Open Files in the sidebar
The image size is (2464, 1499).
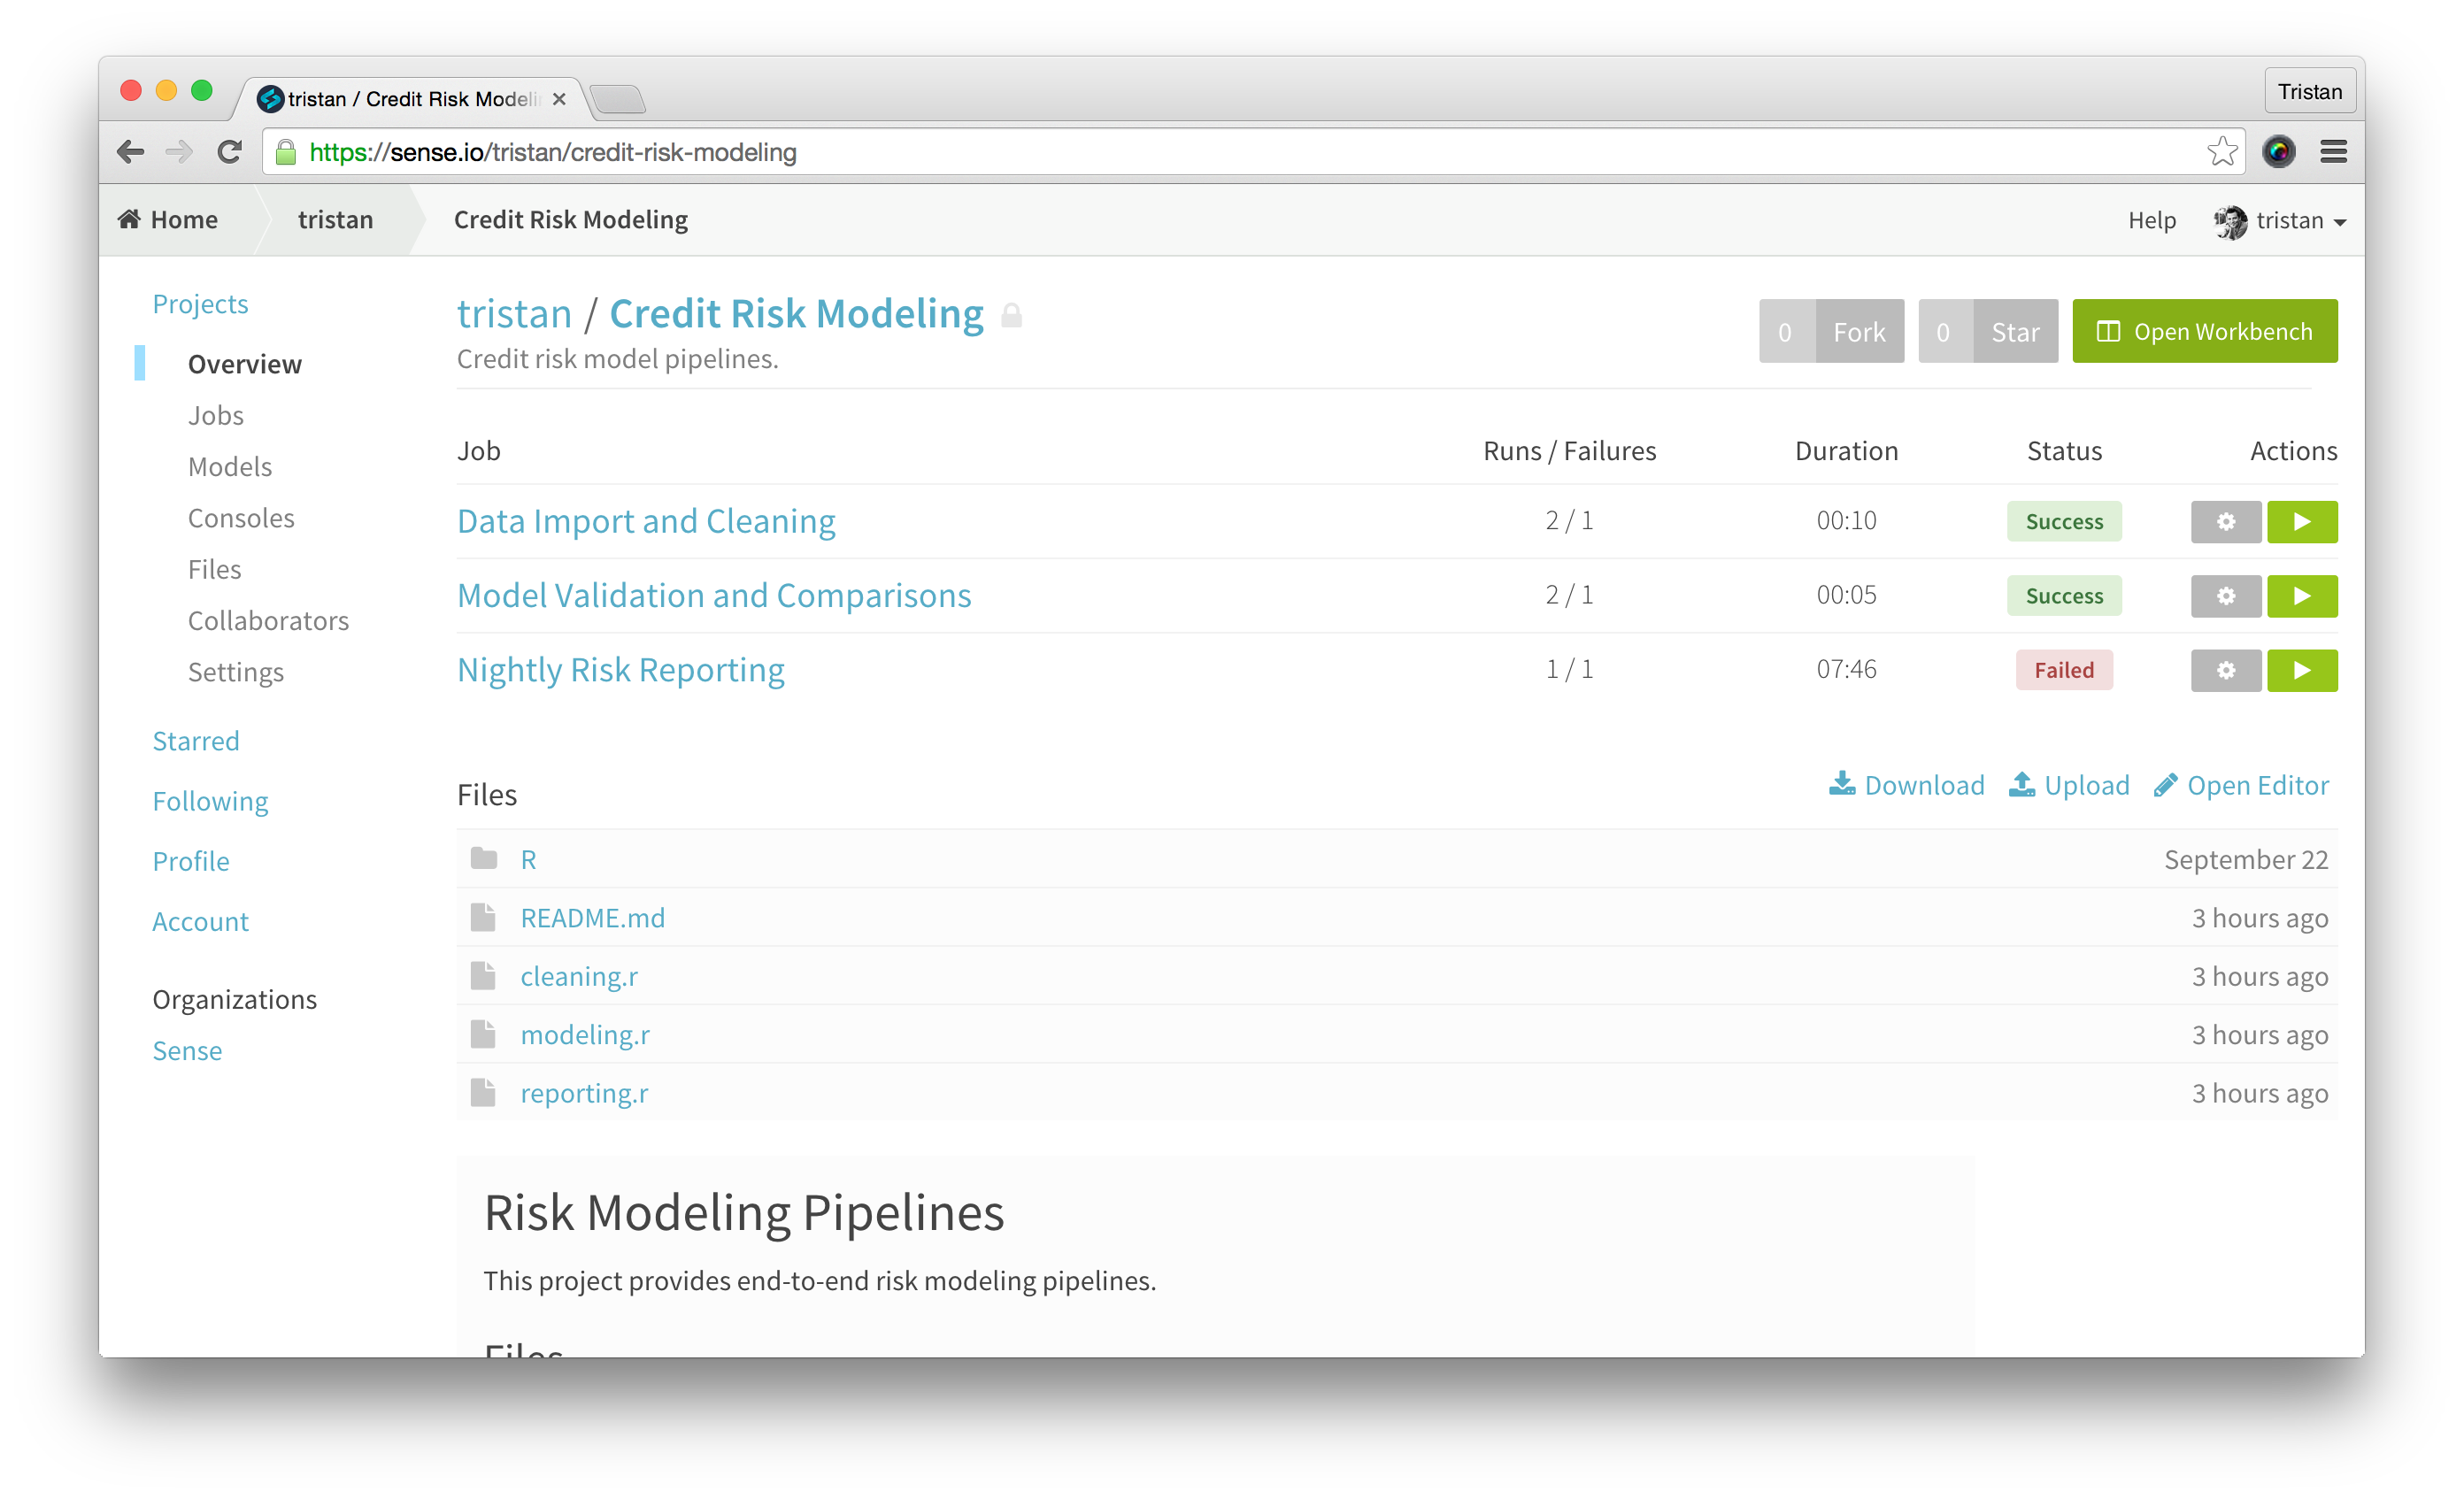point(215,569)
